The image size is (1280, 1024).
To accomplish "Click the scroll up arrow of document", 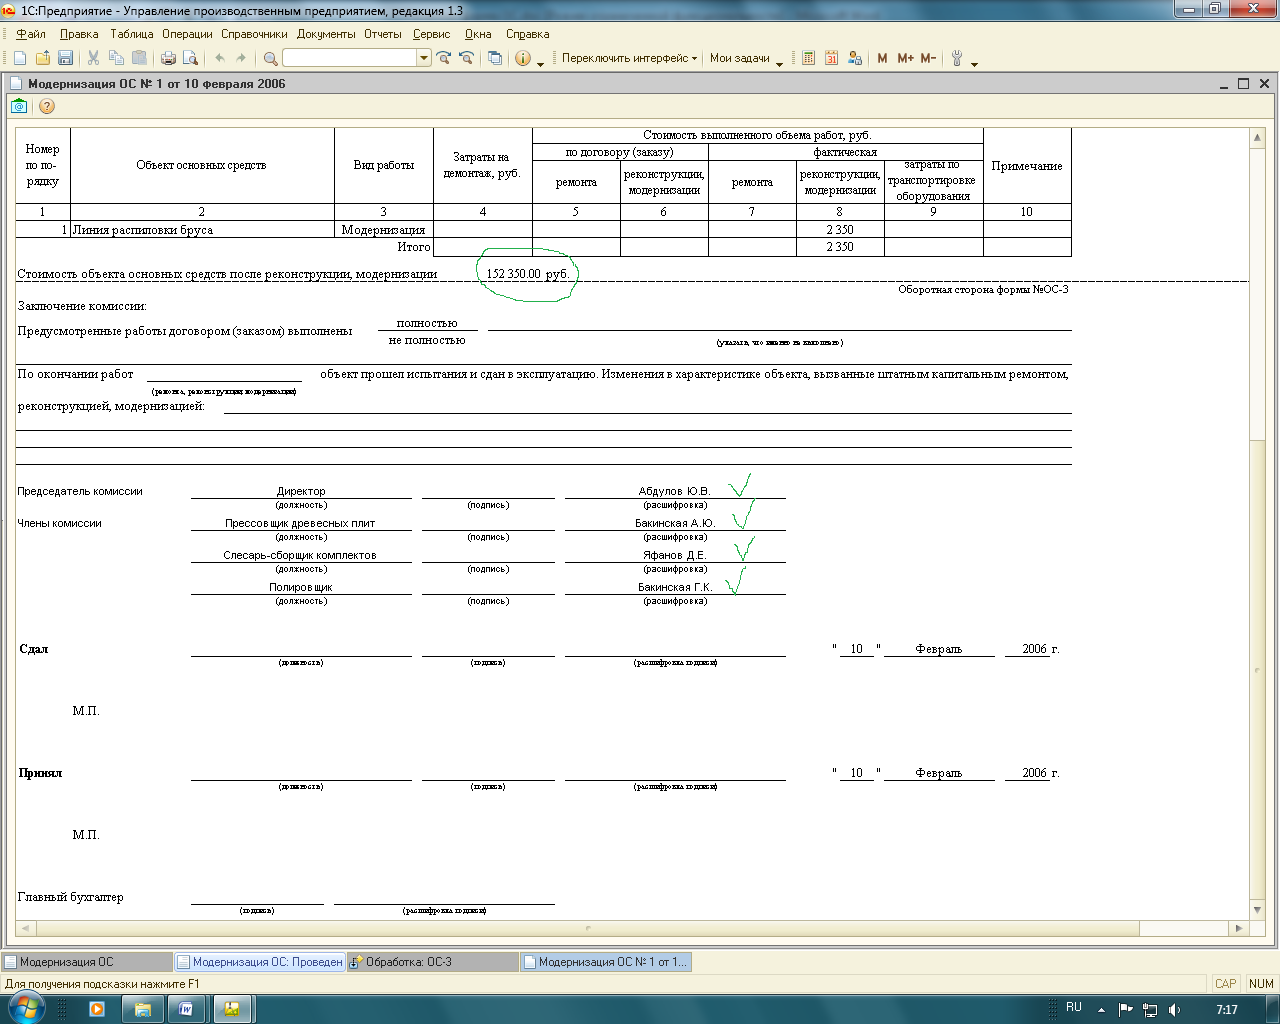I will click(1258, 136).
